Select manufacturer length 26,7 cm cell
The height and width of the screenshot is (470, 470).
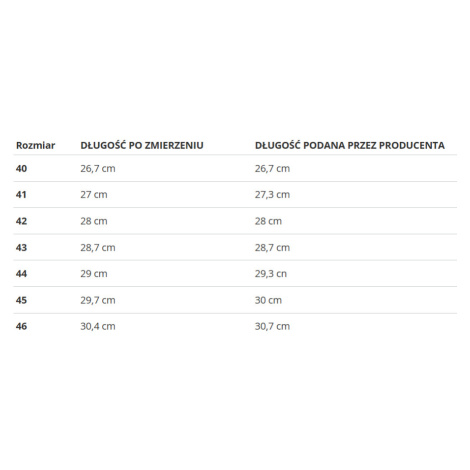272,169
